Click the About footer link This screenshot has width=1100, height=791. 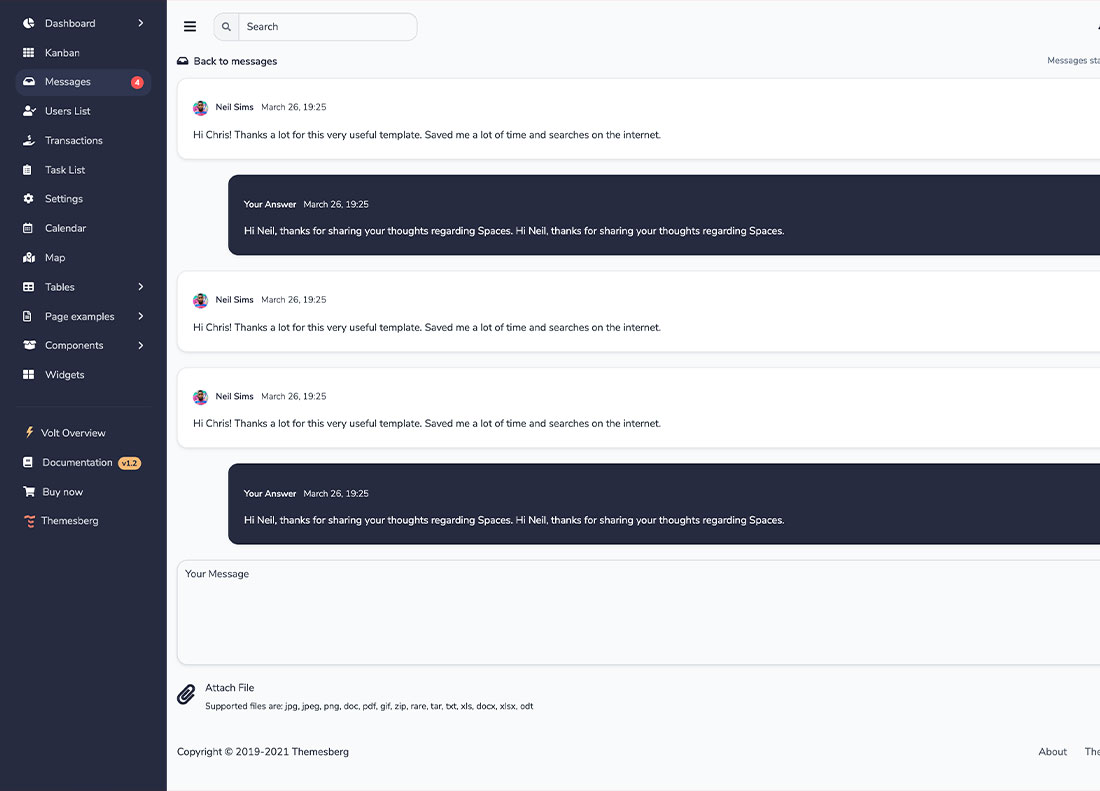1052,752
